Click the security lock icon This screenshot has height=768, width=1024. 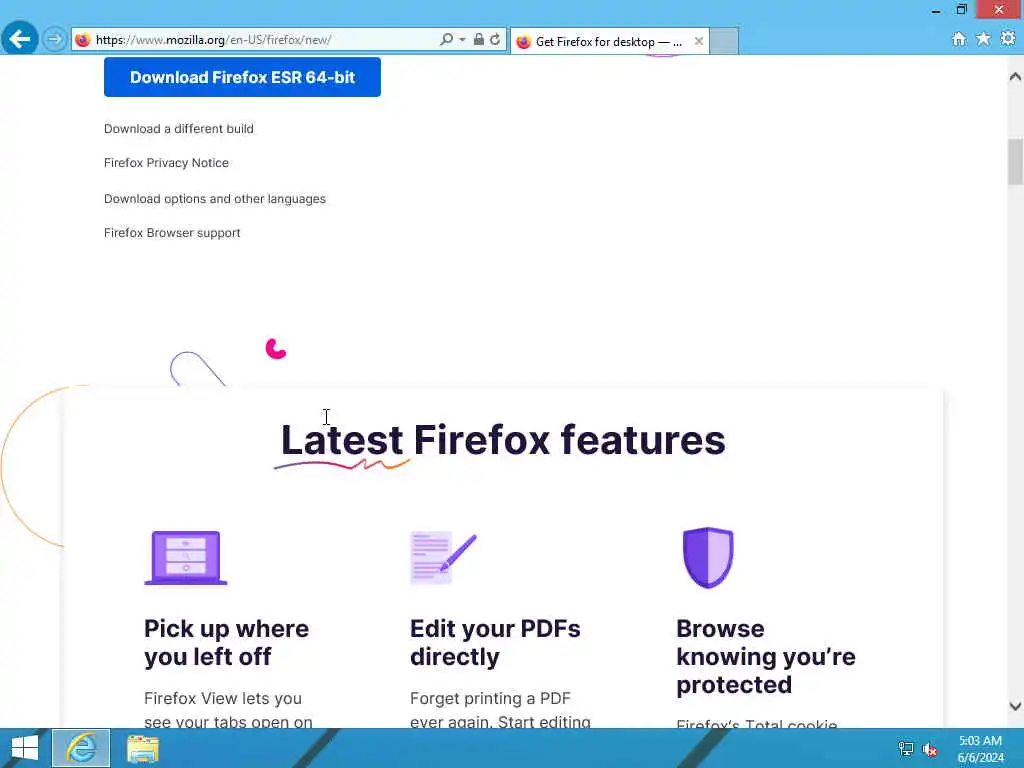tap(479, 39)
